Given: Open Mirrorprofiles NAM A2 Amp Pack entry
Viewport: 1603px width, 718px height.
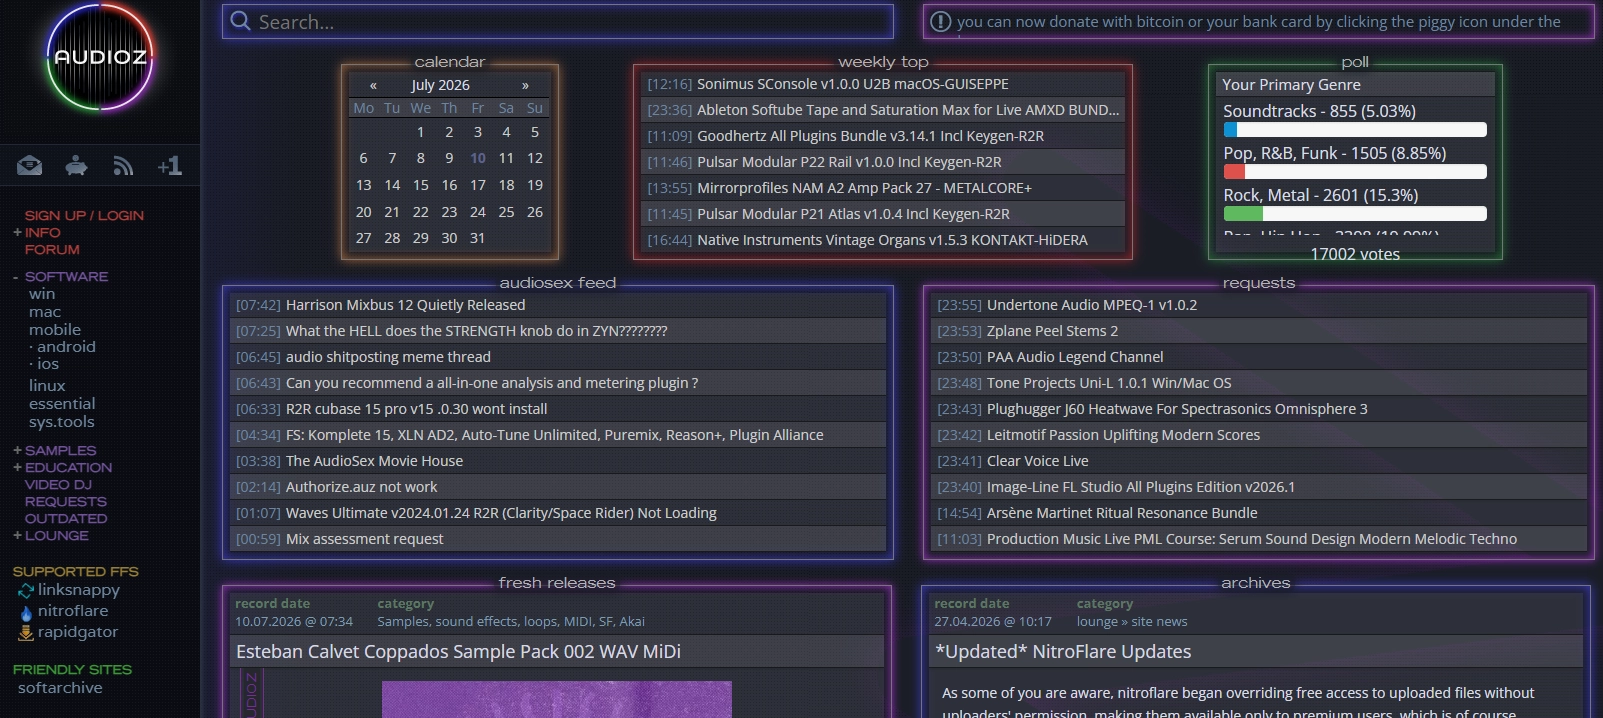Looking at the screenshot, I should (x=864, y=188).
